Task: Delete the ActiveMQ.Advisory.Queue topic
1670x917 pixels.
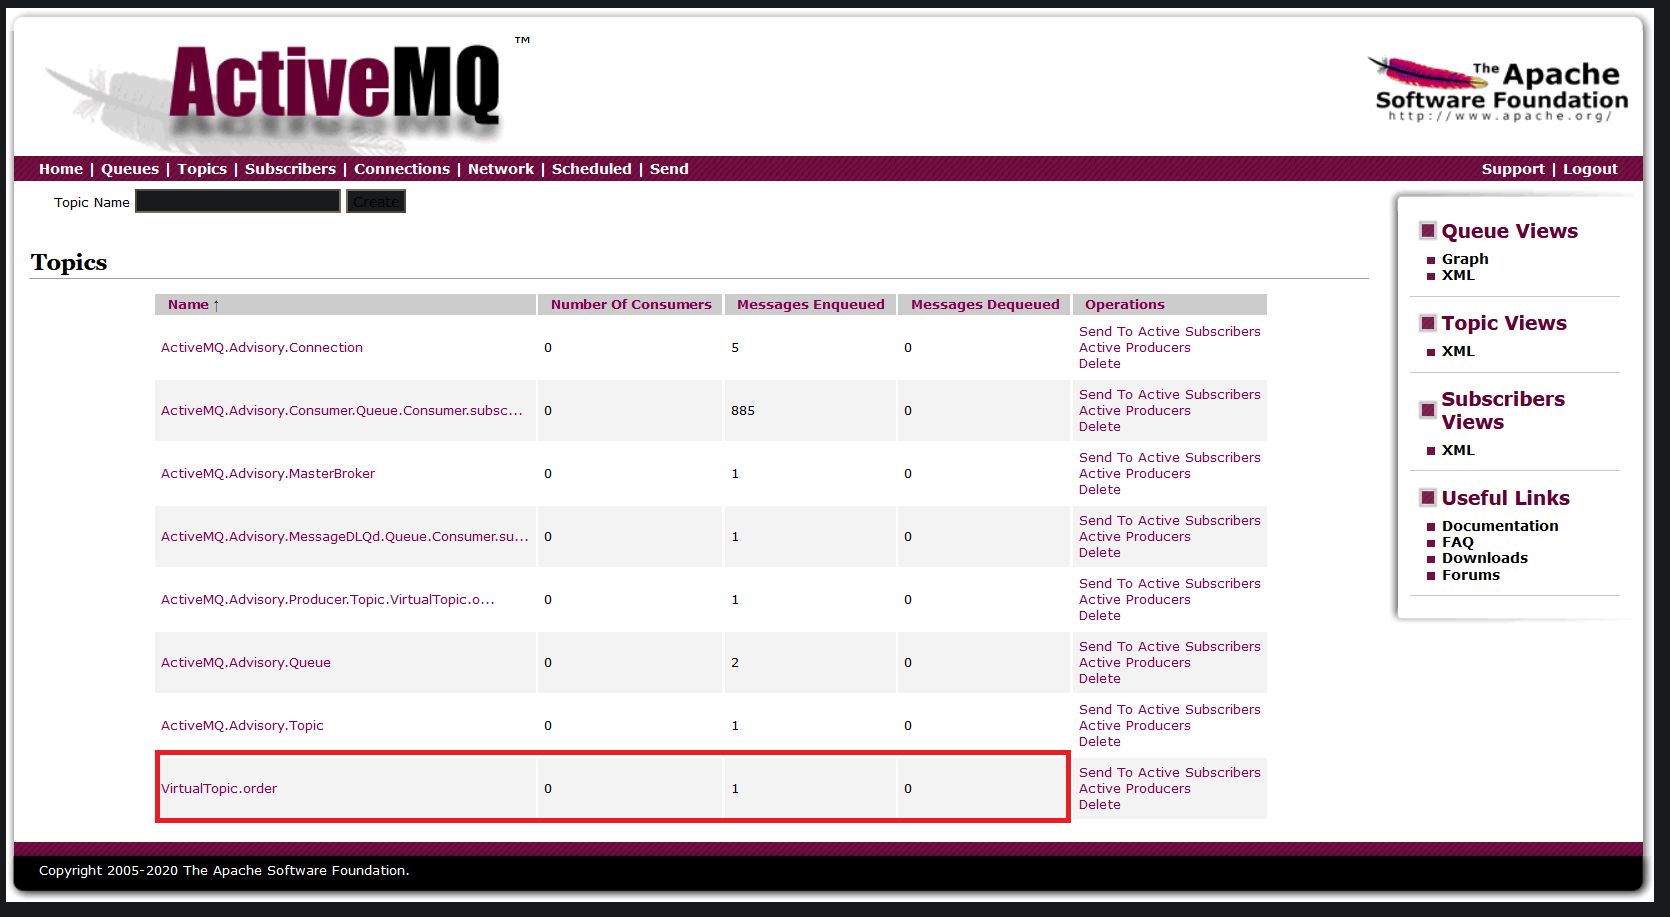Action: pos(1100,678)
